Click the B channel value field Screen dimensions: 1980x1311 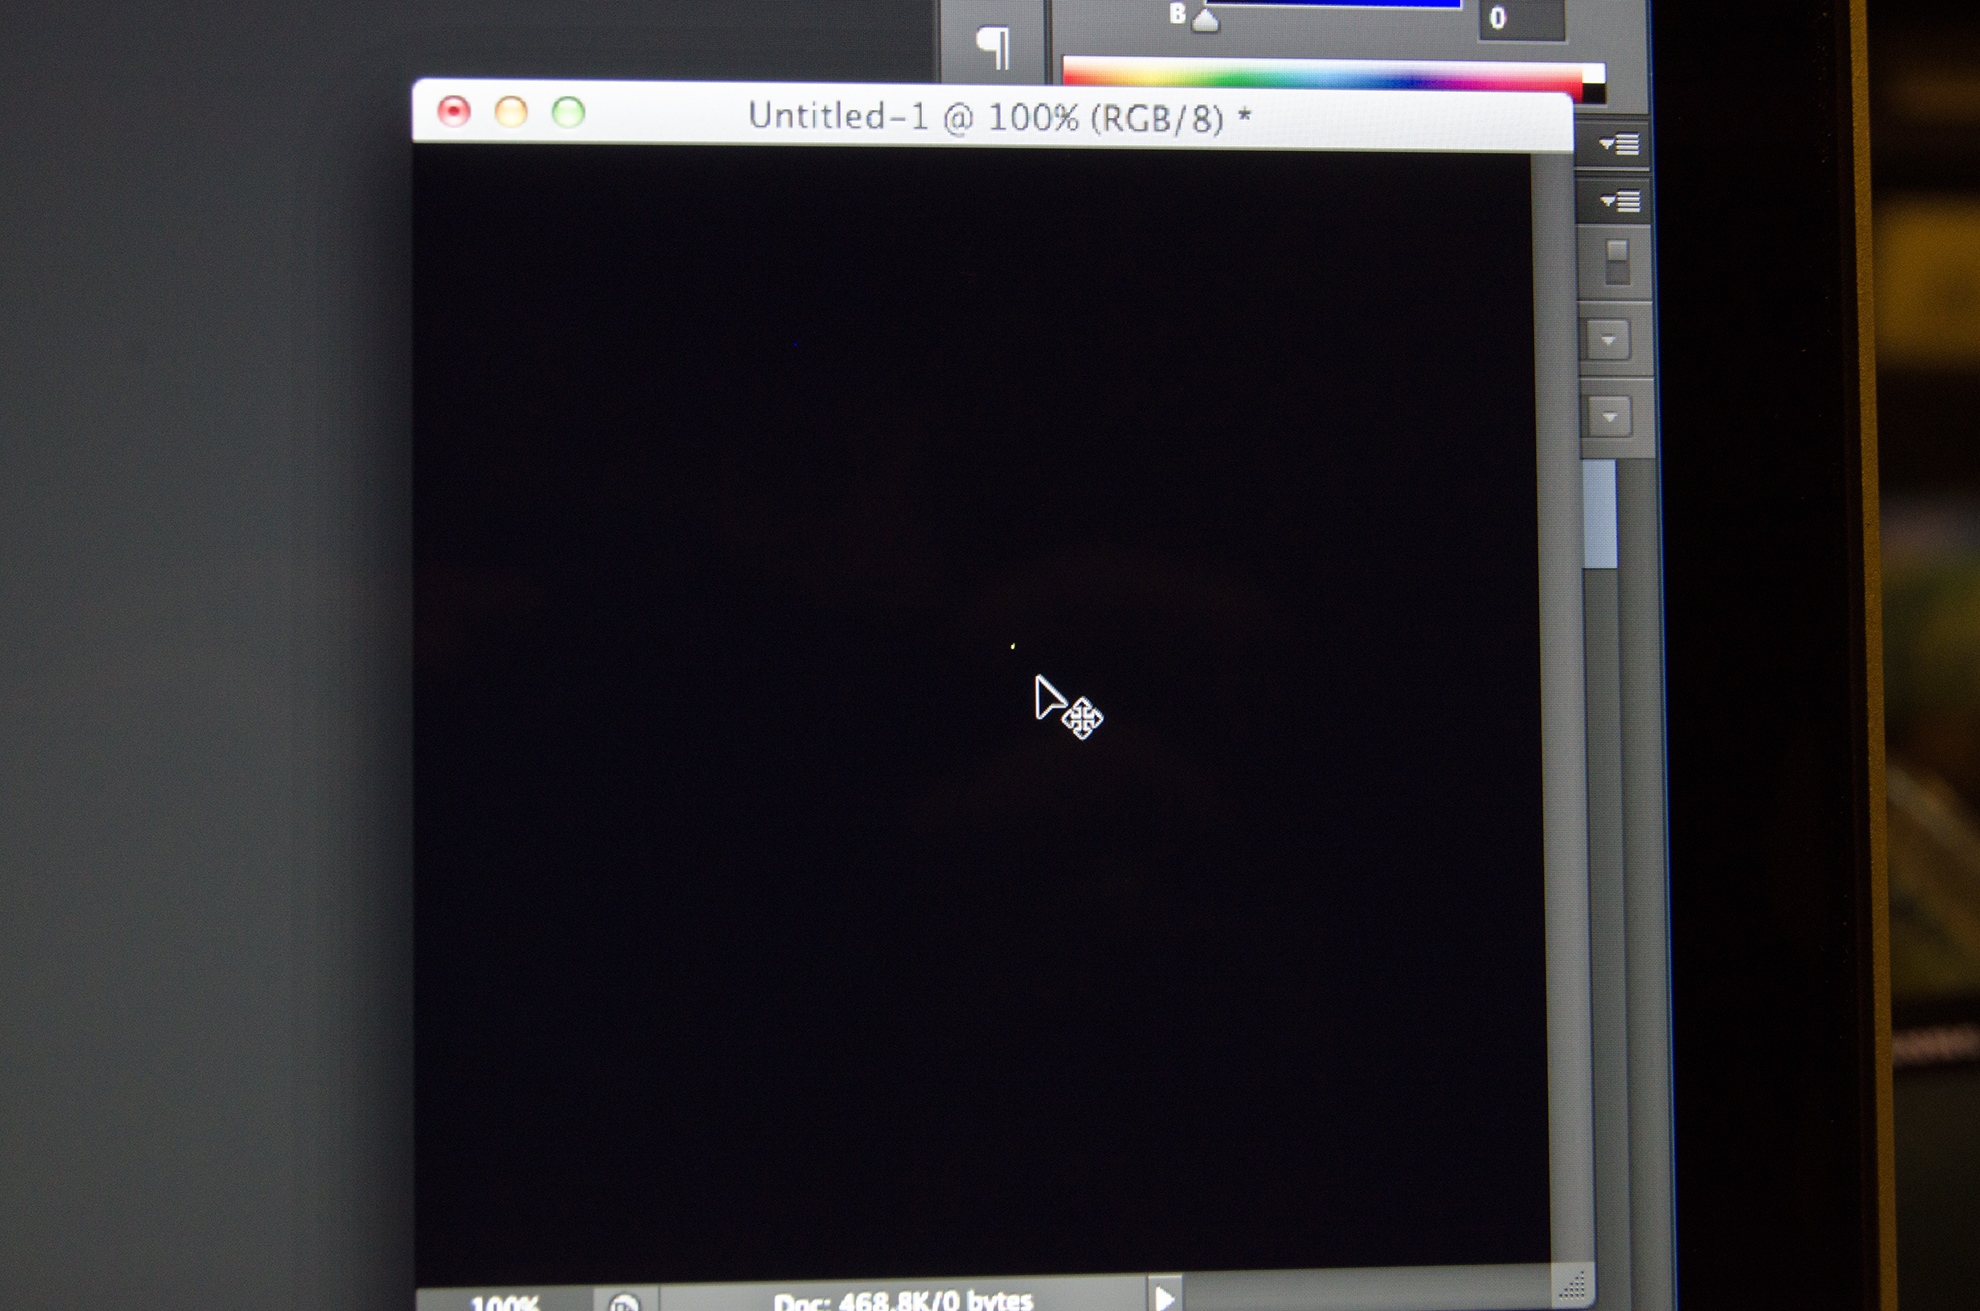[x=1520, y=18]
